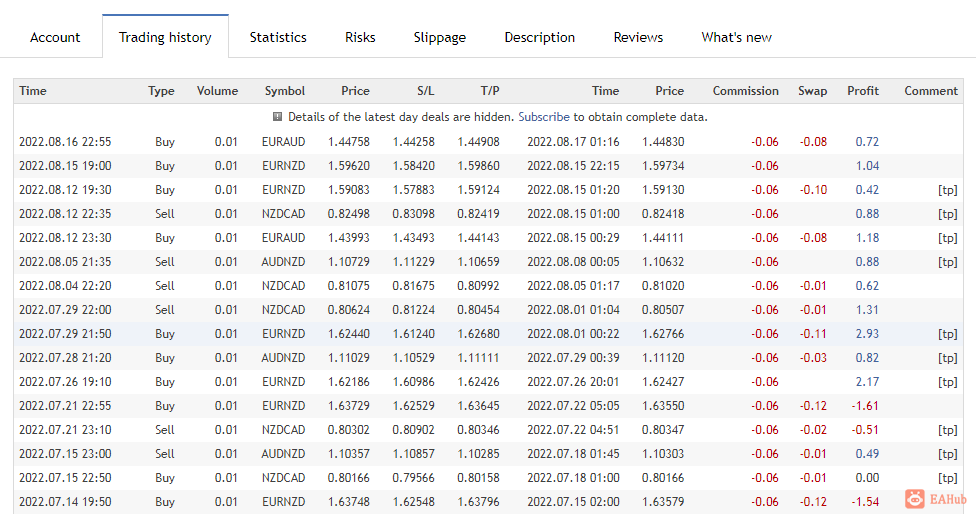
Task: Select open time 2022.08.16 22:55
Action: [x=65, y=142]
